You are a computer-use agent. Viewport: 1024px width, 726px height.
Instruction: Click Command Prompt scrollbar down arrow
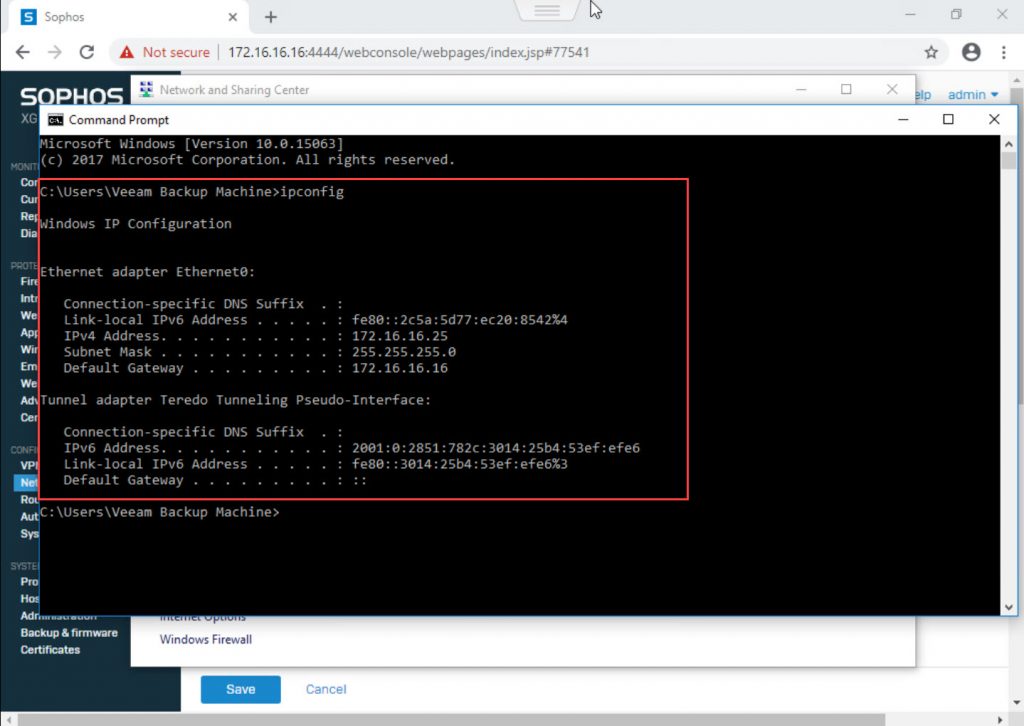[x=1008, y=607]
